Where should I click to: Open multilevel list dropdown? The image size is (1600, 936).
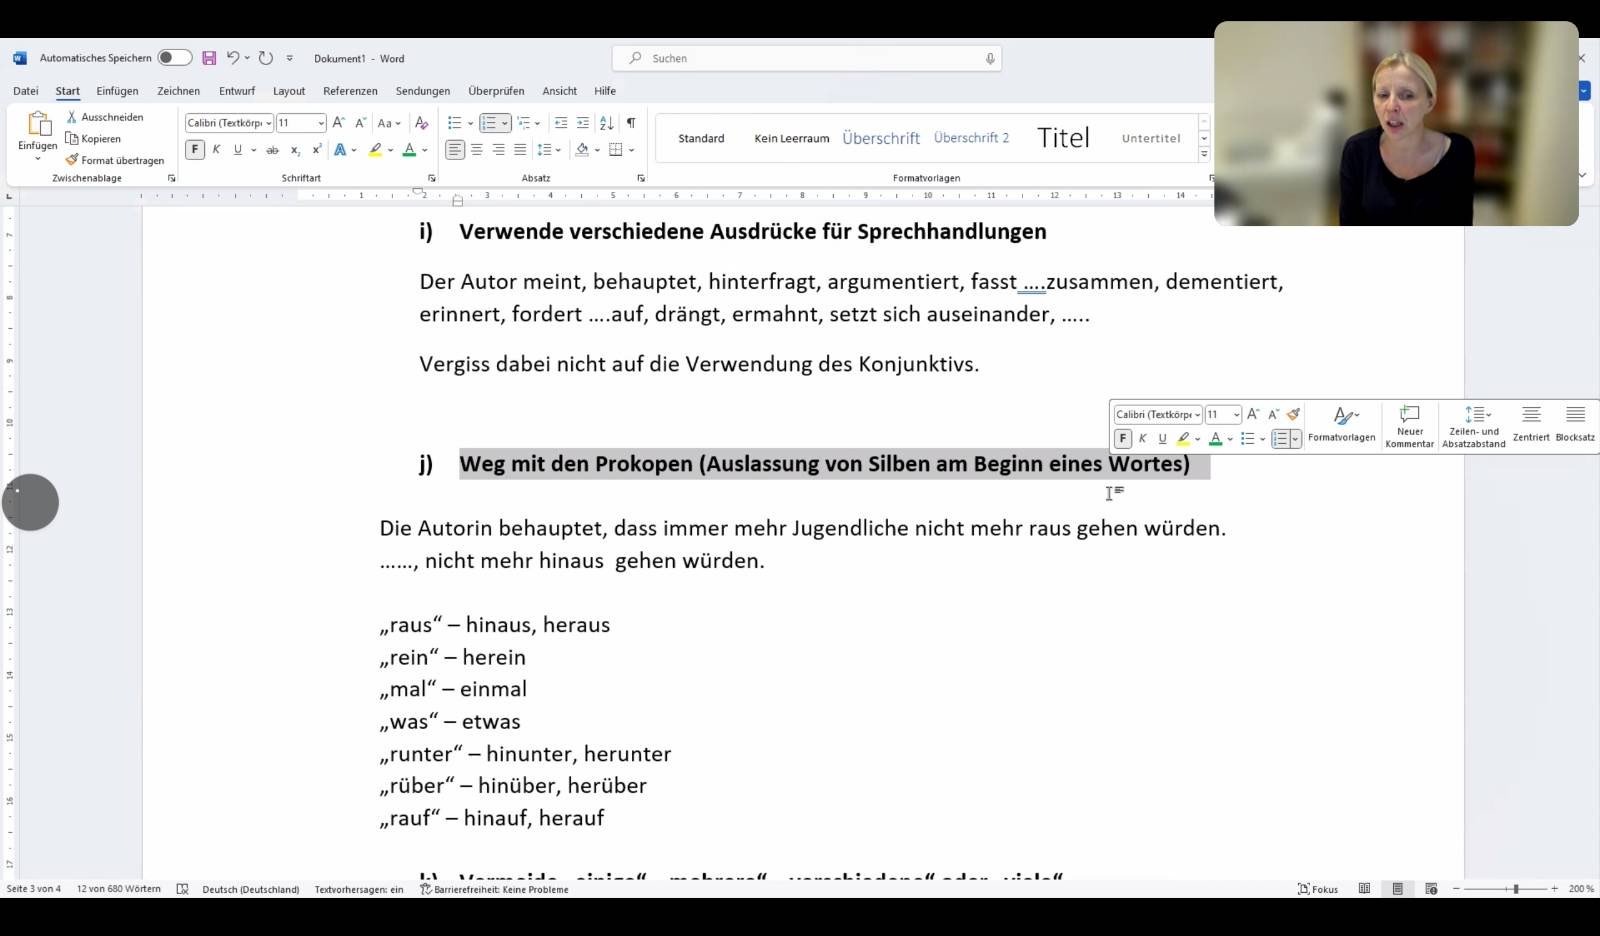[x=537, y=123]
